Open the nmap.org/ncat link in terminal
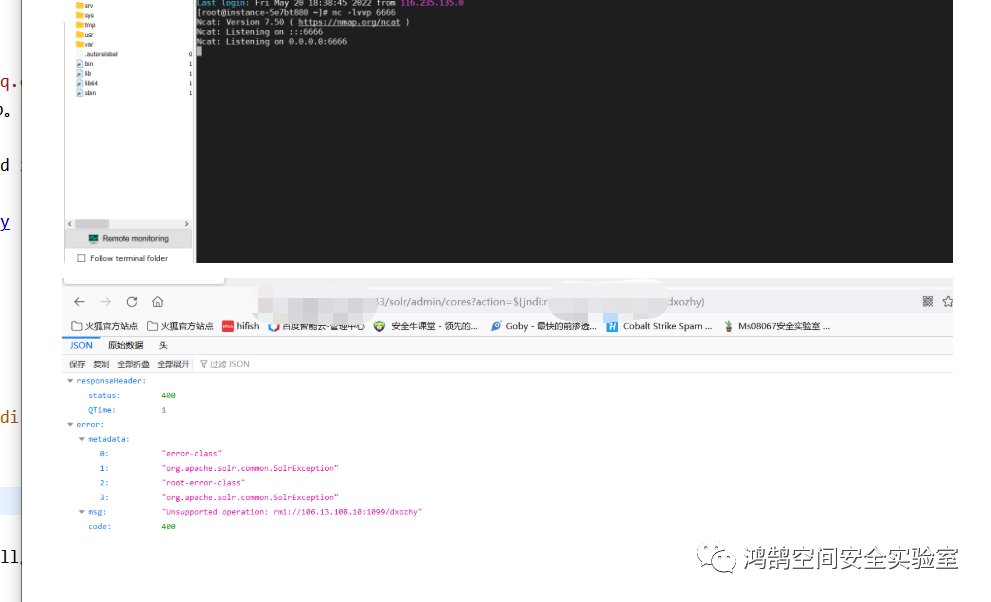The image size is (991, 602). [x=349, y=22]
